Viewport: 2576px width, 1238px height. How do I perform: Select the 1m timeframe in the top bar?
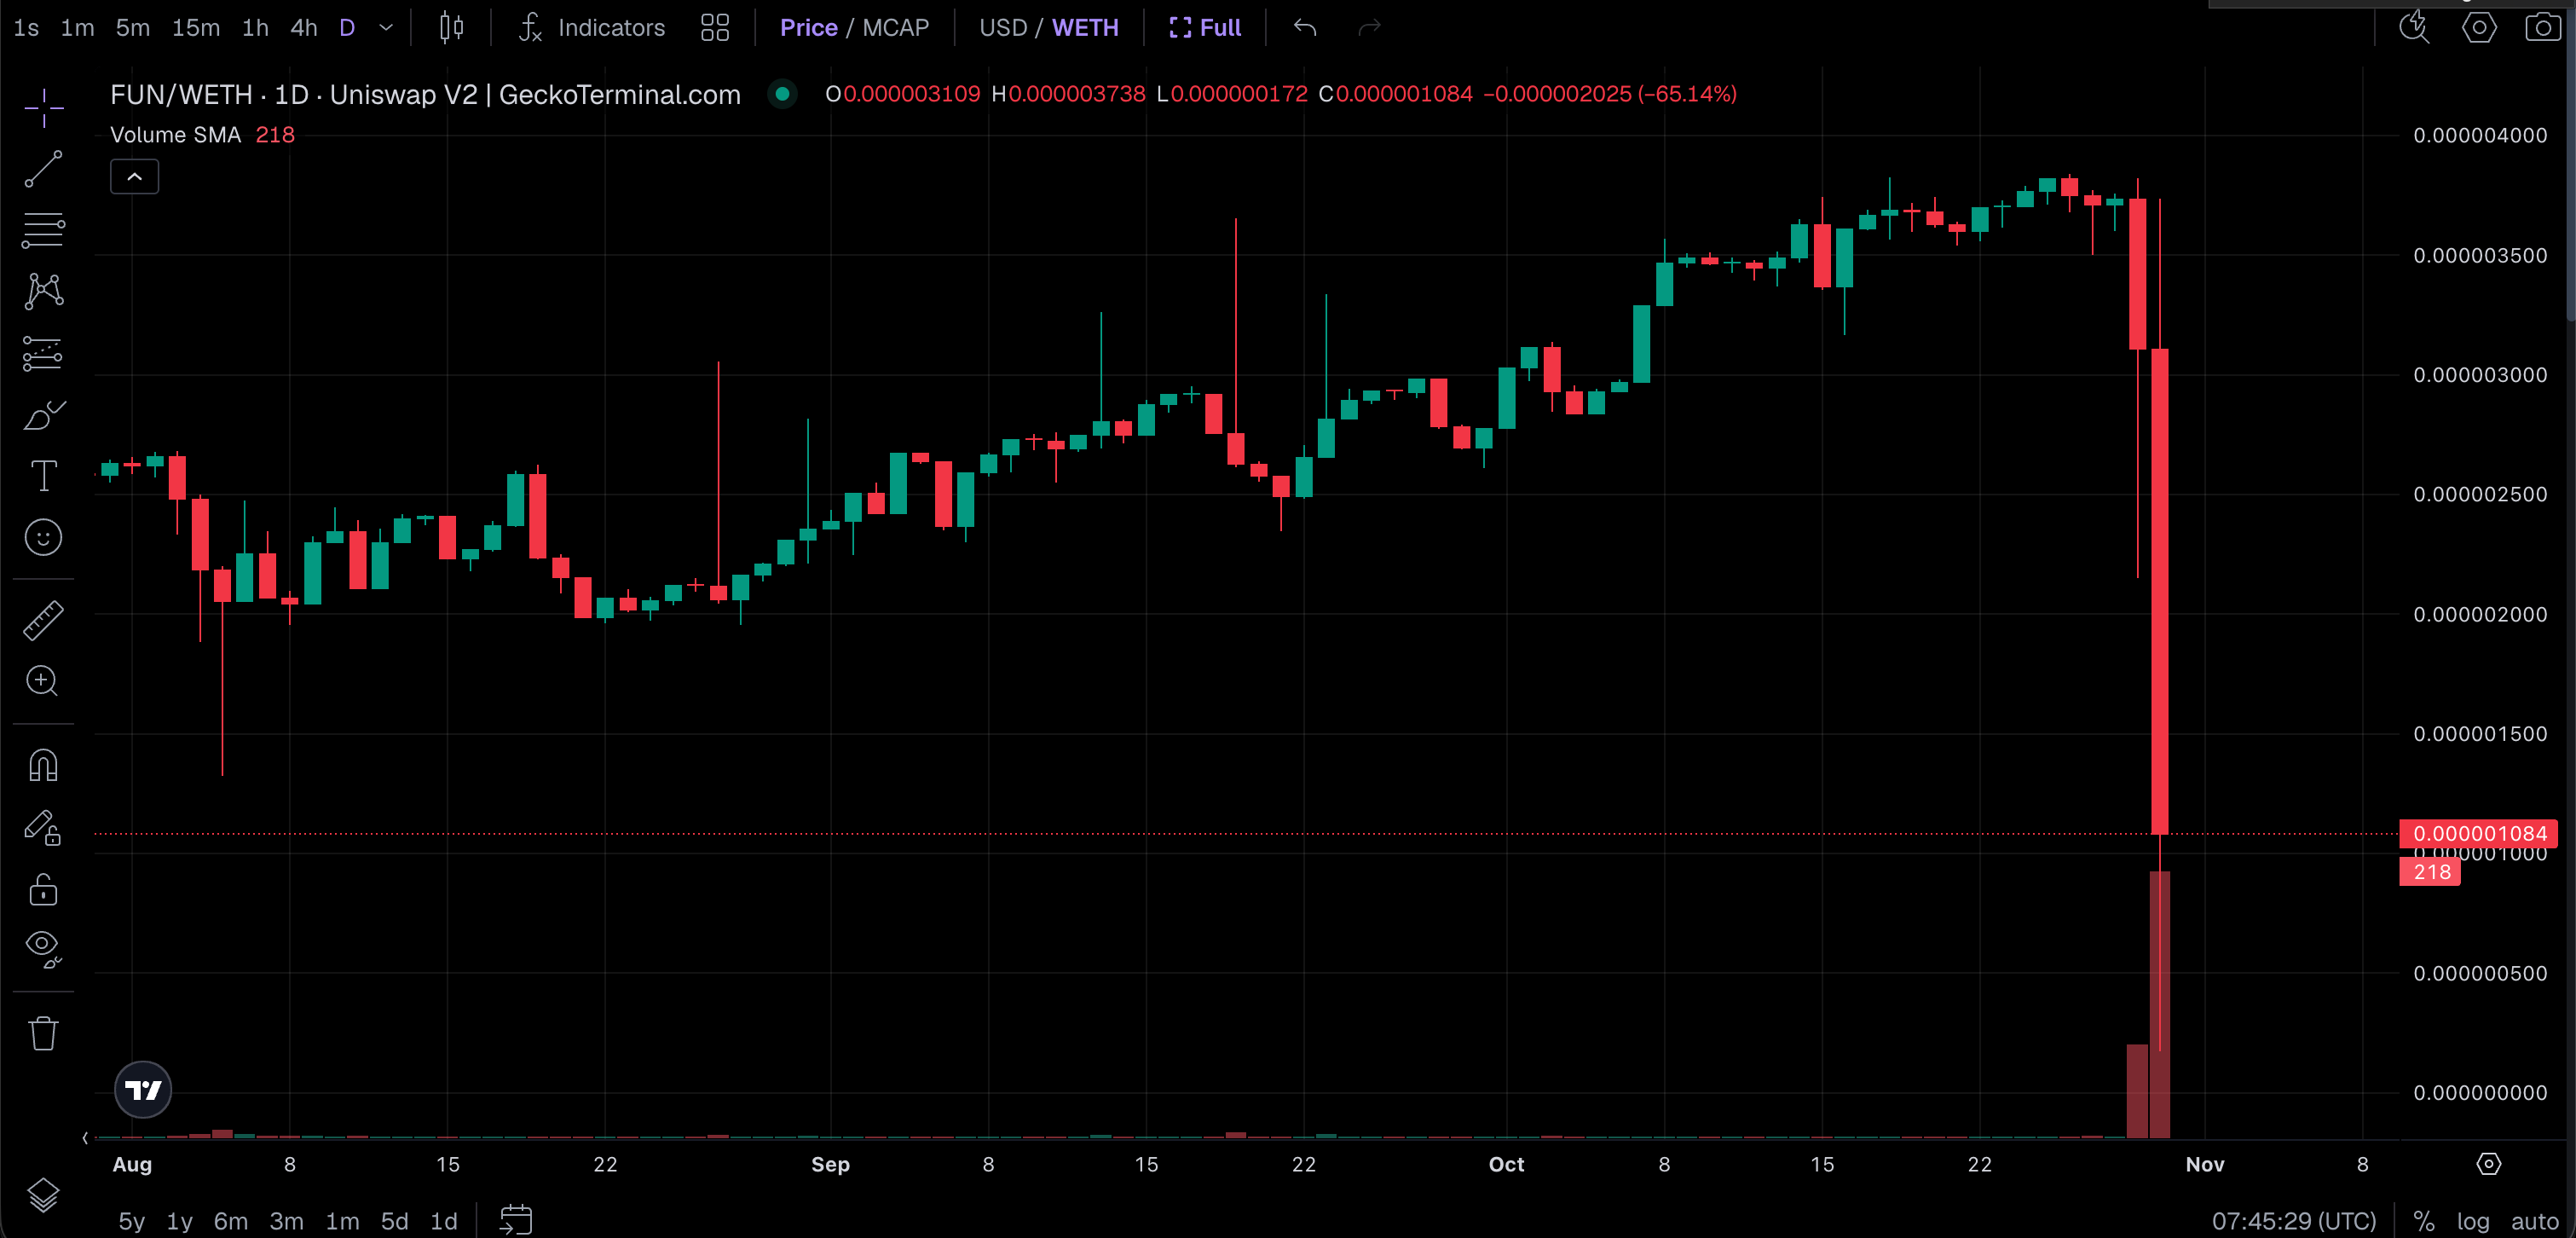coord(77,27)
